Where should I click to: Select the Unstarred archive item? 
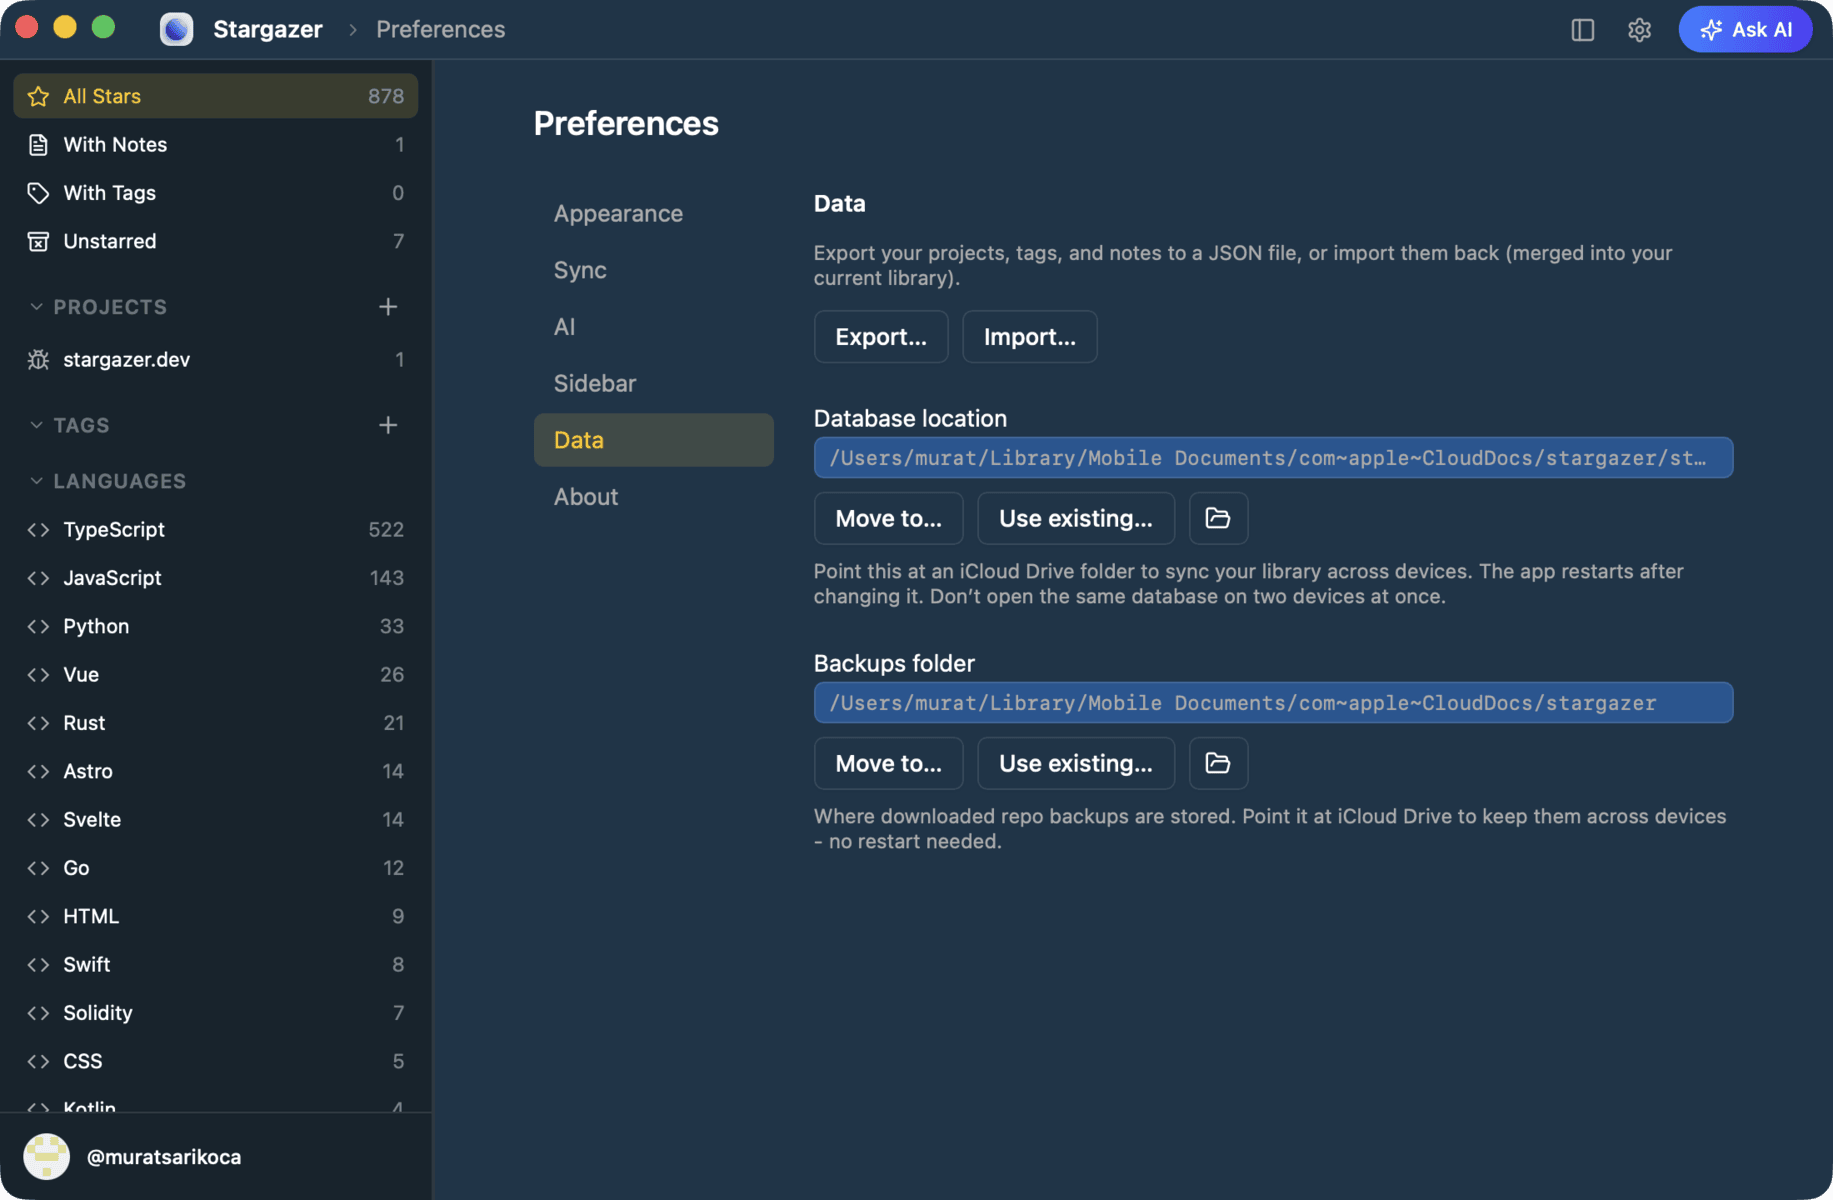click(x=216, y=241)
